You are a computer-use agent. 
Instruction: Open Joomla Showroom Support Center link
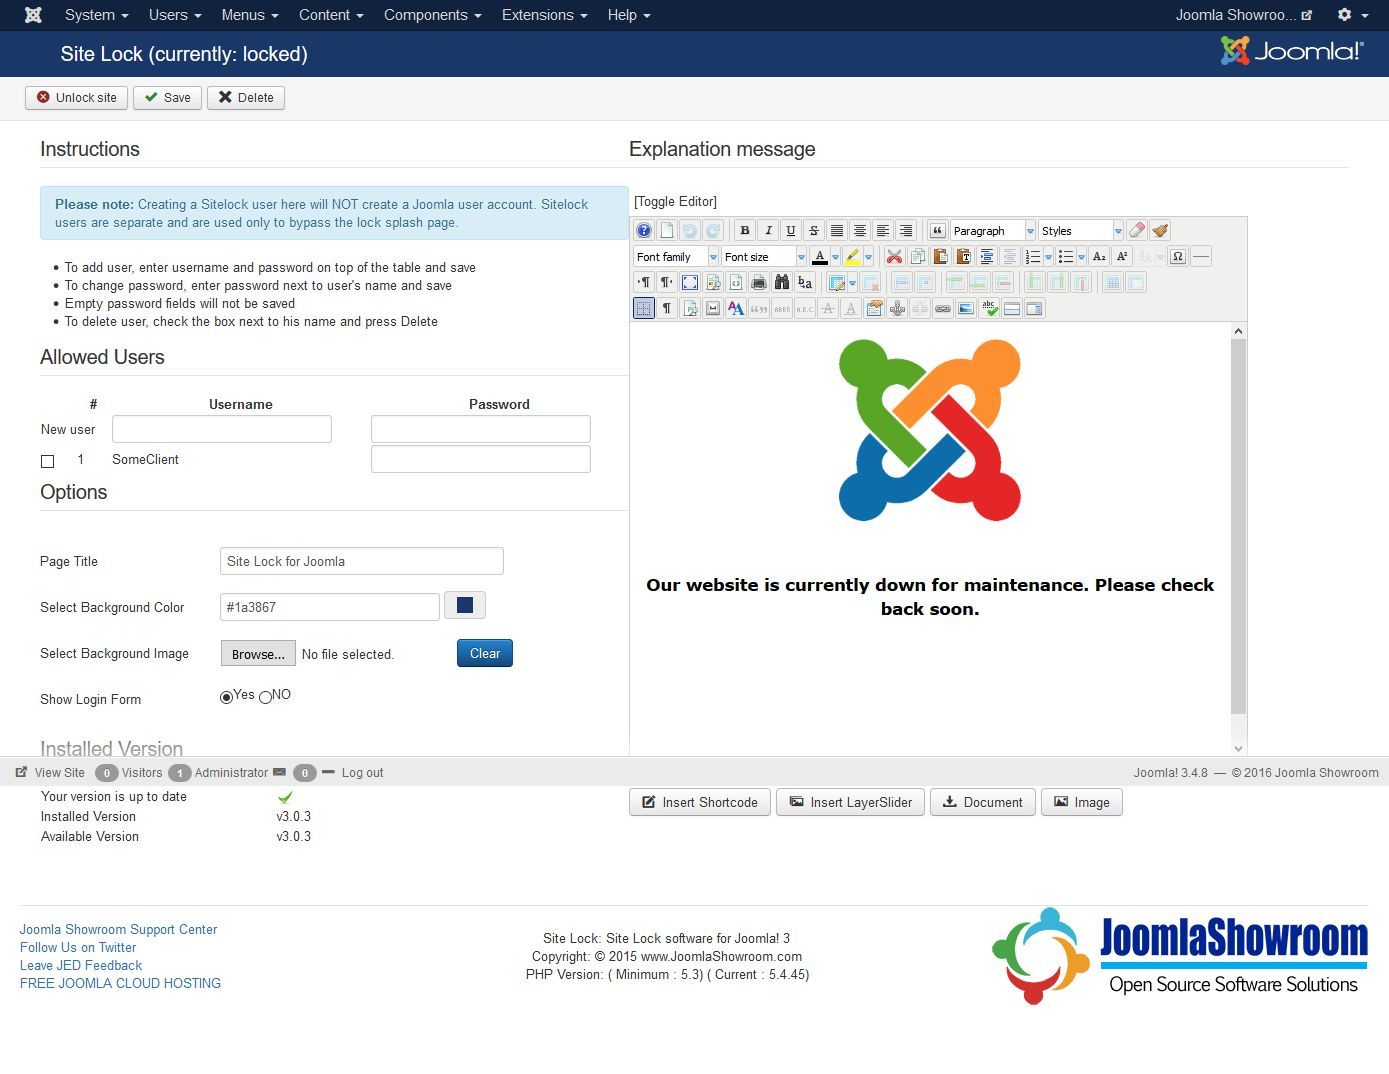[x=118, y=929]
